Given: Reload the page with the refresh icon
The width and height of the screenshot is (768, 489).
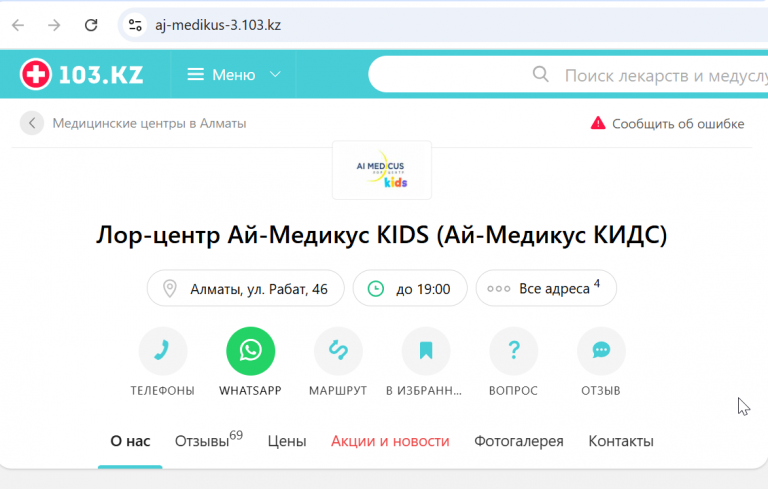Looking at the screenshot, I should click(x=91, y=25).
